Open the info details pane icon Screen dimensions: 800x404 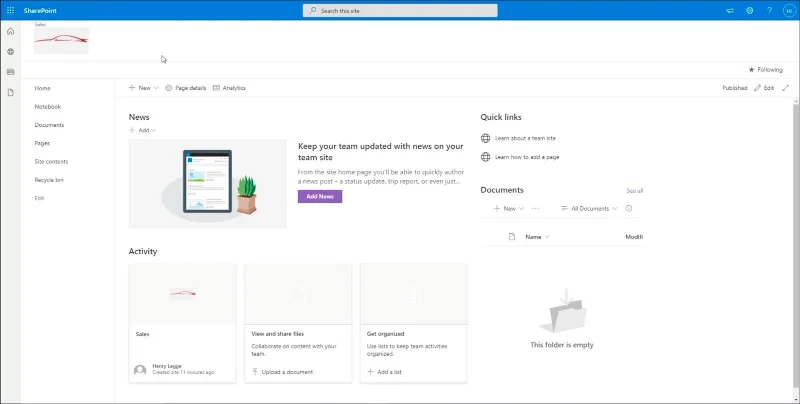click(629, 209)
